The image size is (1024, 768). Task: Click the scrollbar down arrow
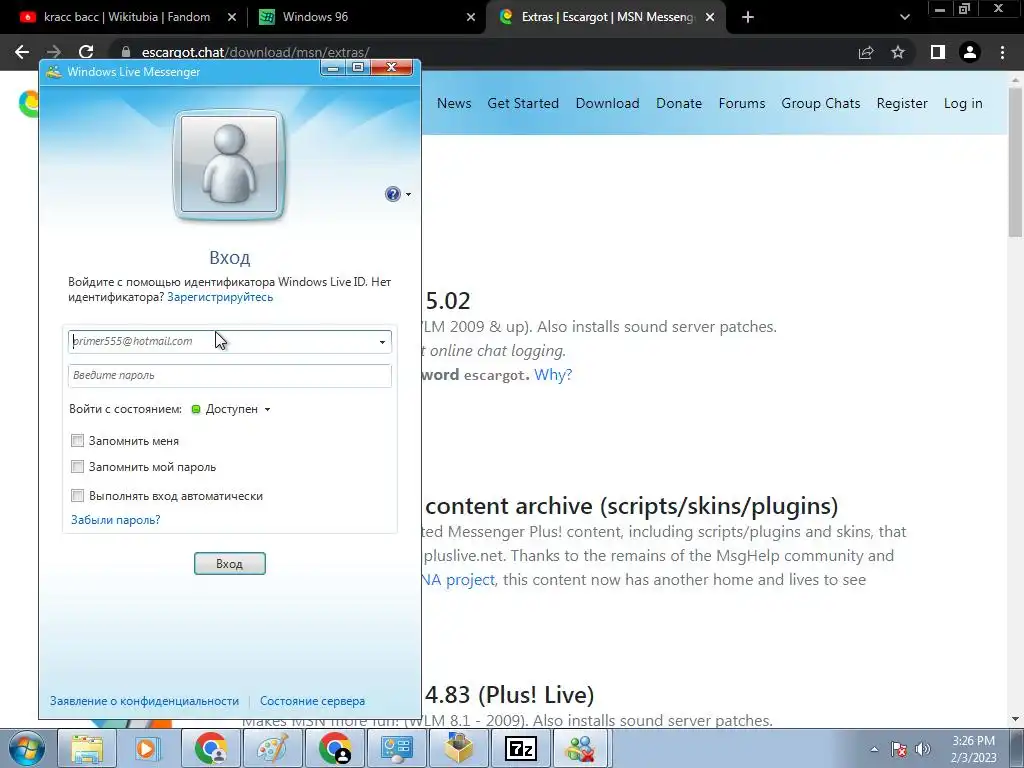[1015, 720]
